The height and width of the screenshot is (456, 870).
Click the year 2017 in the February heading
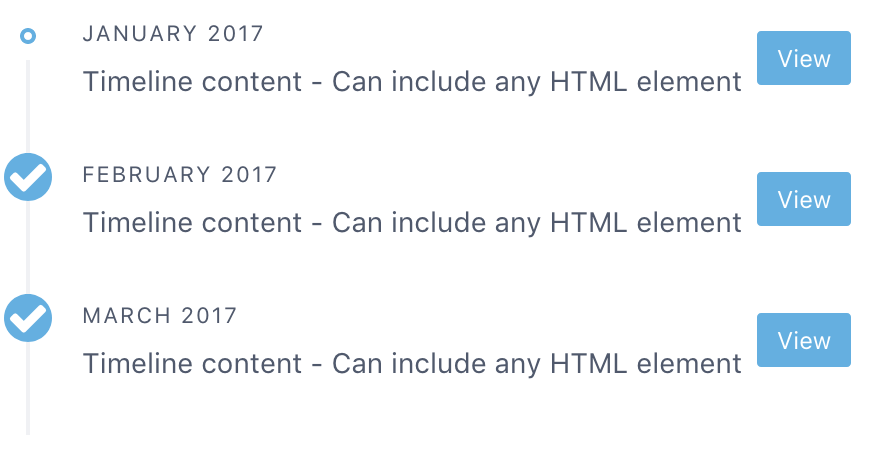249,175
